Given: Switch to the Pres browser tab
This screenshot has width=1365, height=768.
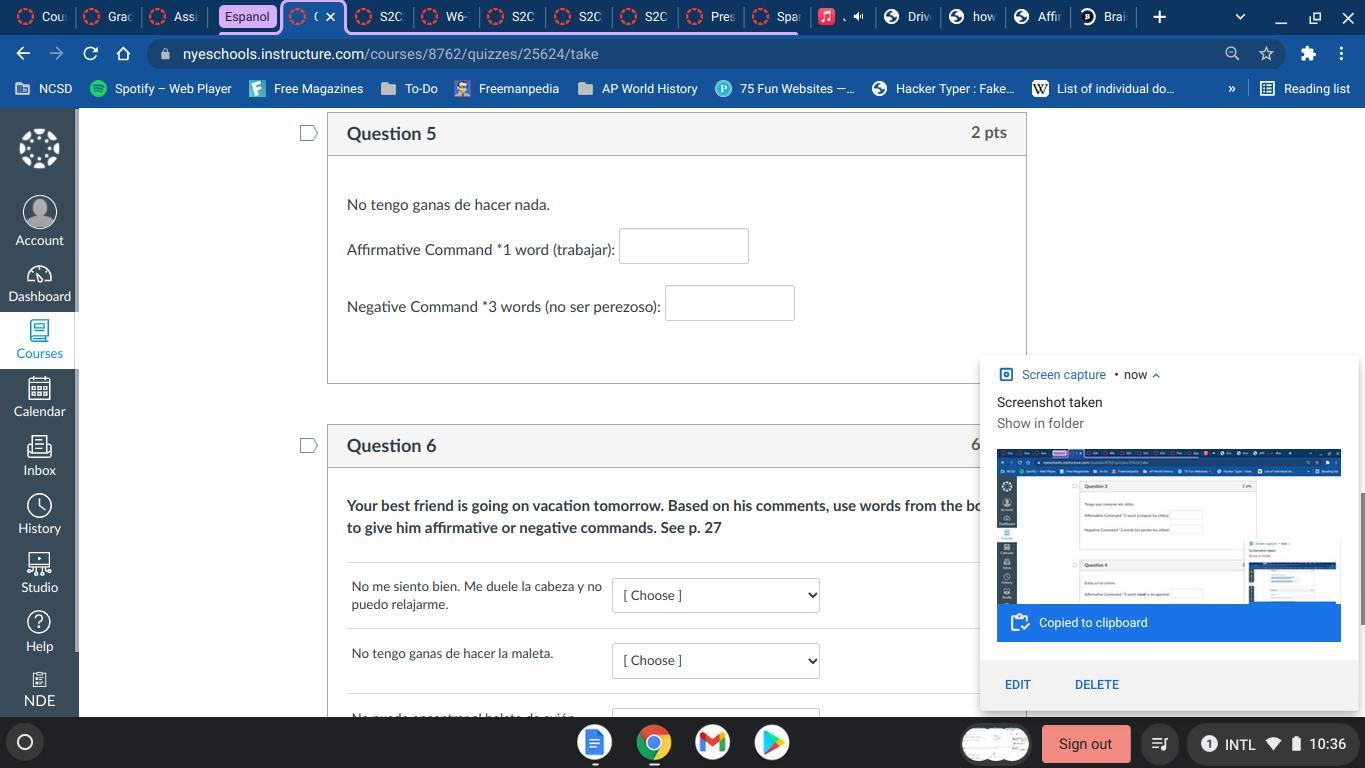Looking at the screenshot, I should pos(713,17).
